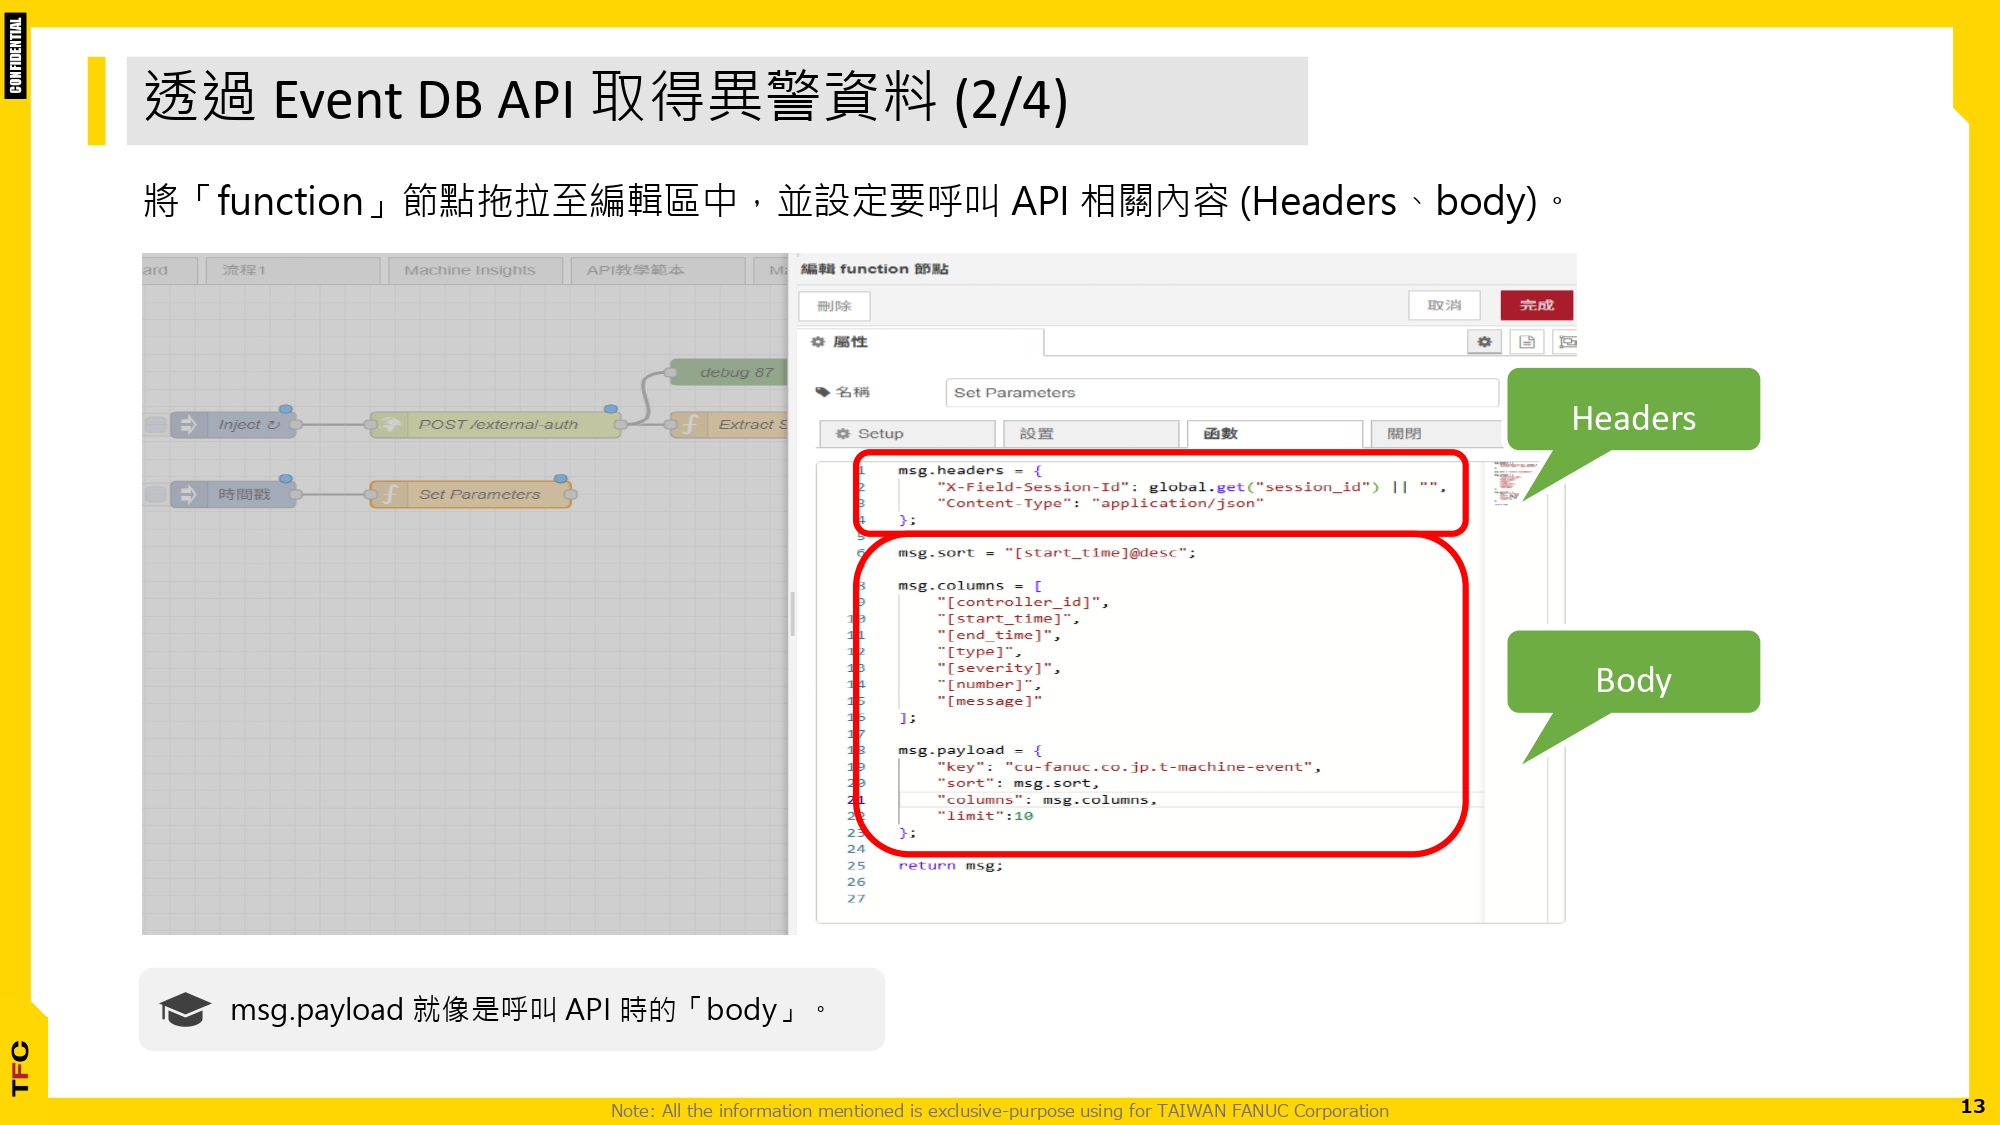The width and height of the screenshot is (2000, 1125).
Task: Click the Inject node's trigger button
Action: click(156, 425)
